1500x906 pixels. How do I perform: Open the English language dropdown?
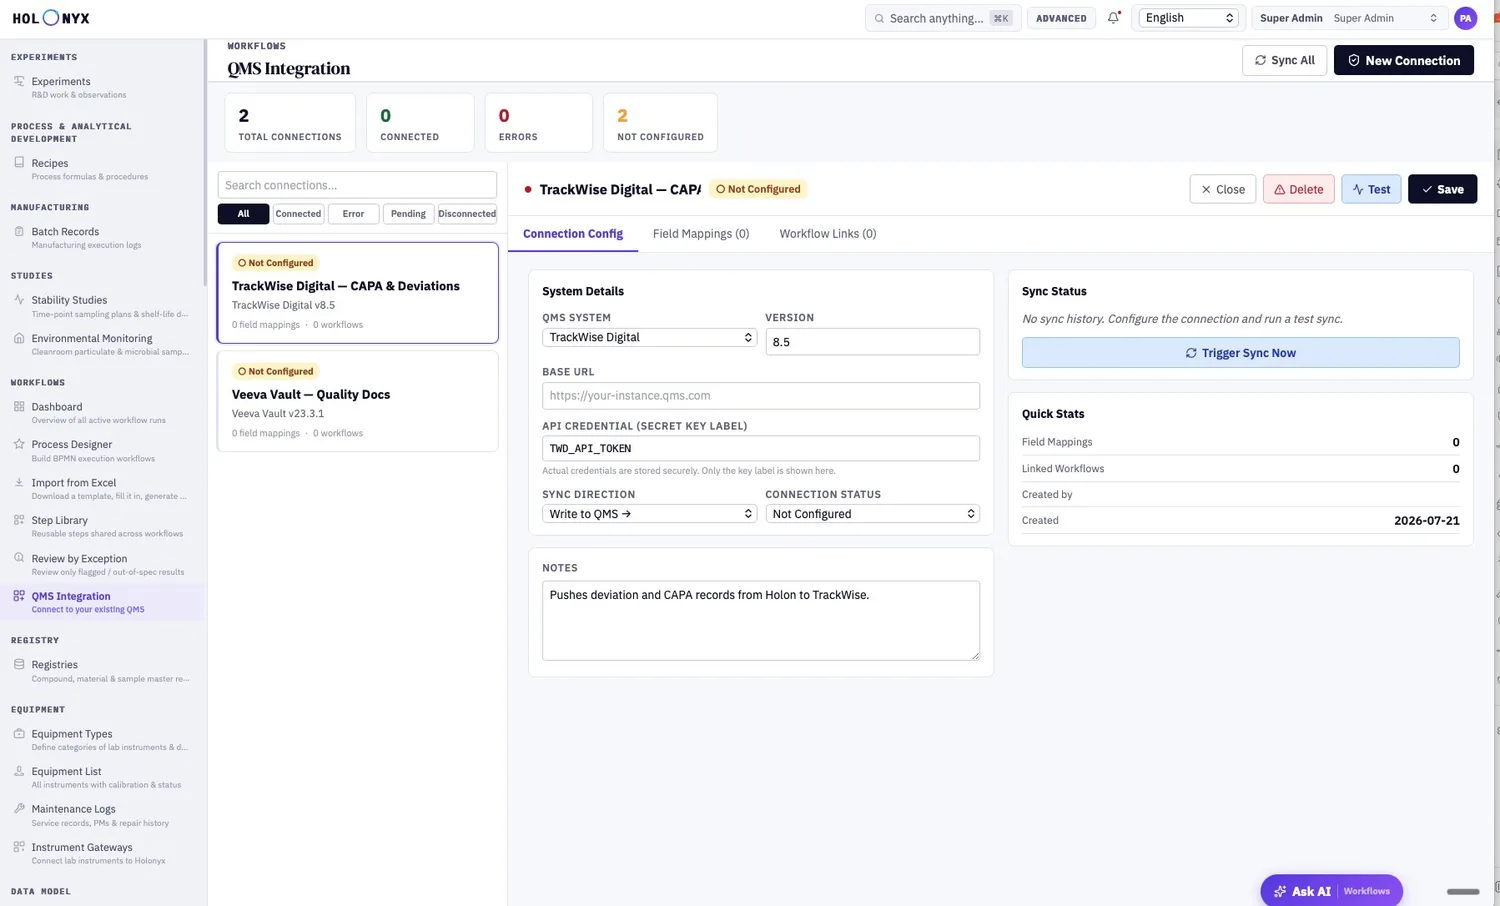[1189, 18]
